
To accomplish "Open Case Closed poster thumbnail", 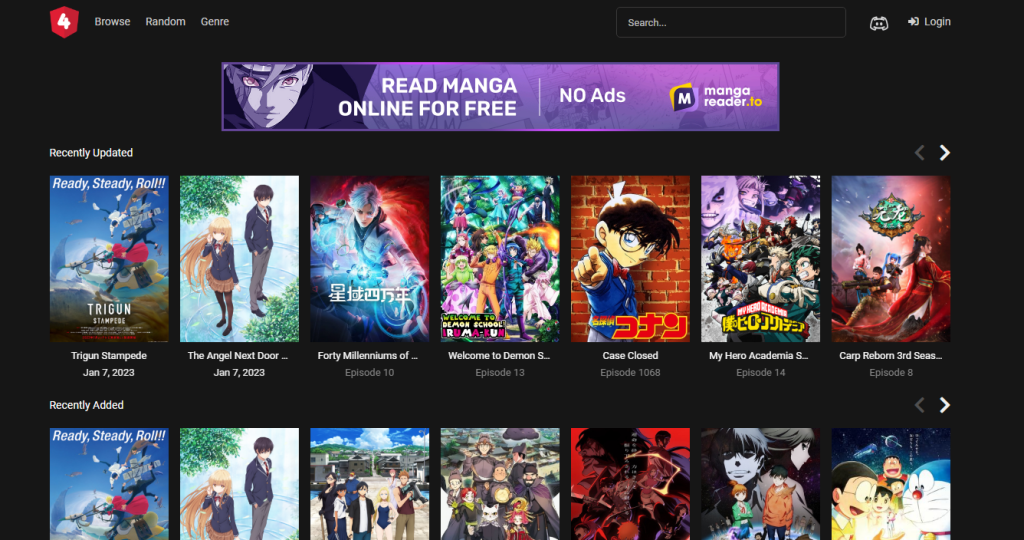I will point(630,259).
